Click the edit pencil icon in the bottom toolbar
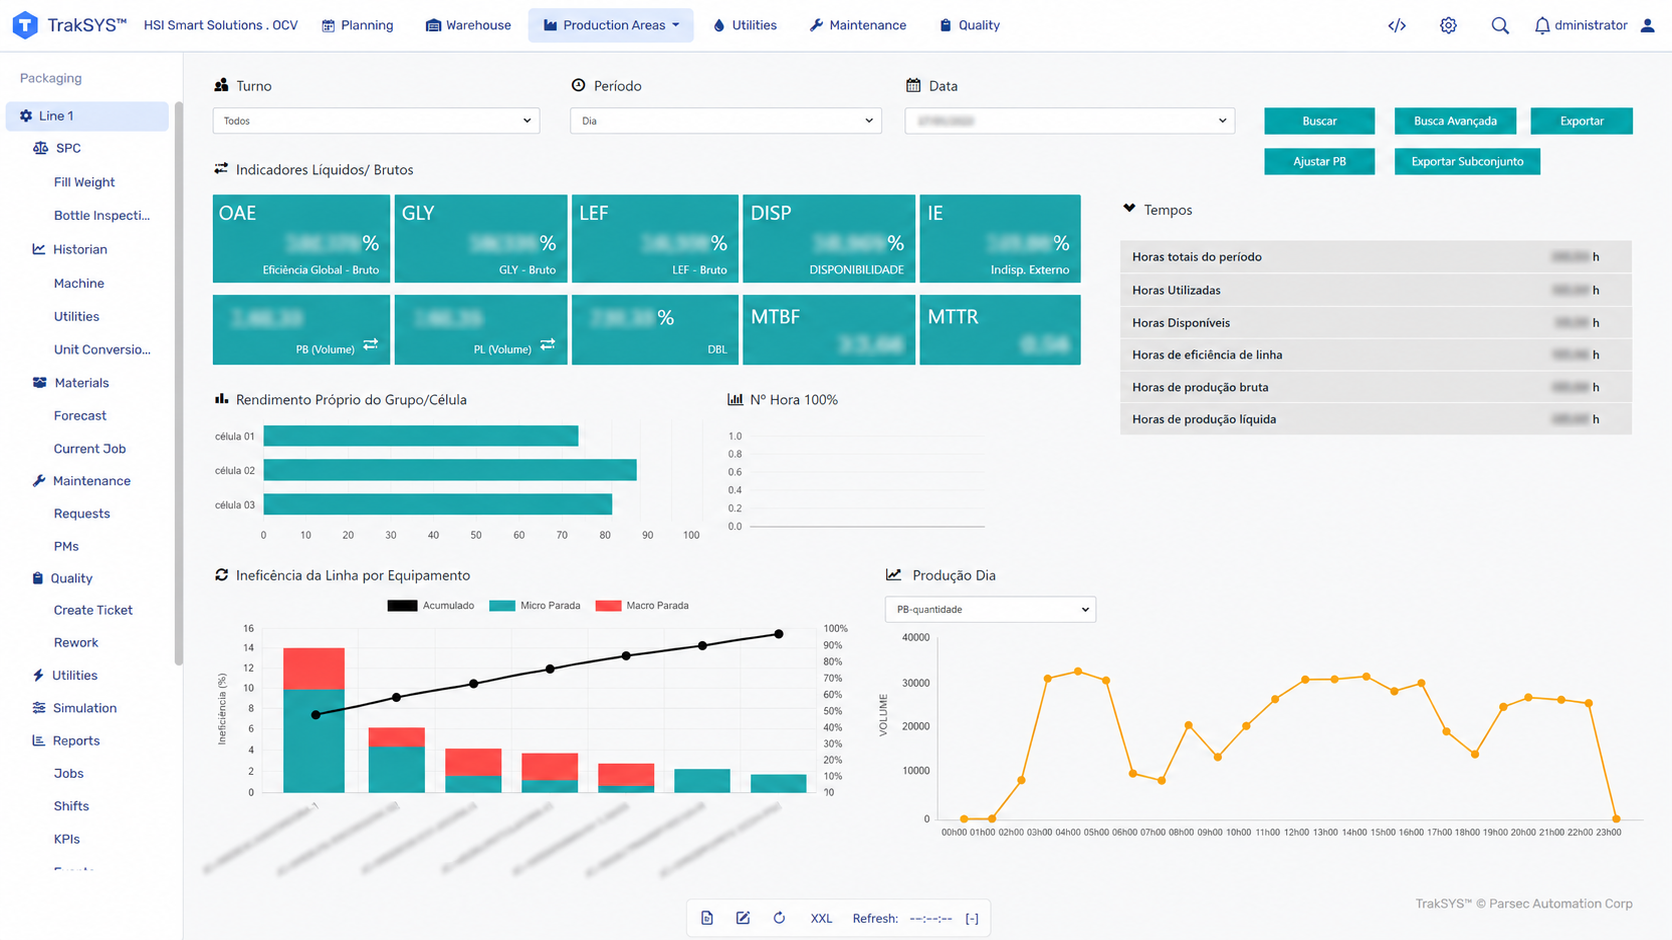 743,918
